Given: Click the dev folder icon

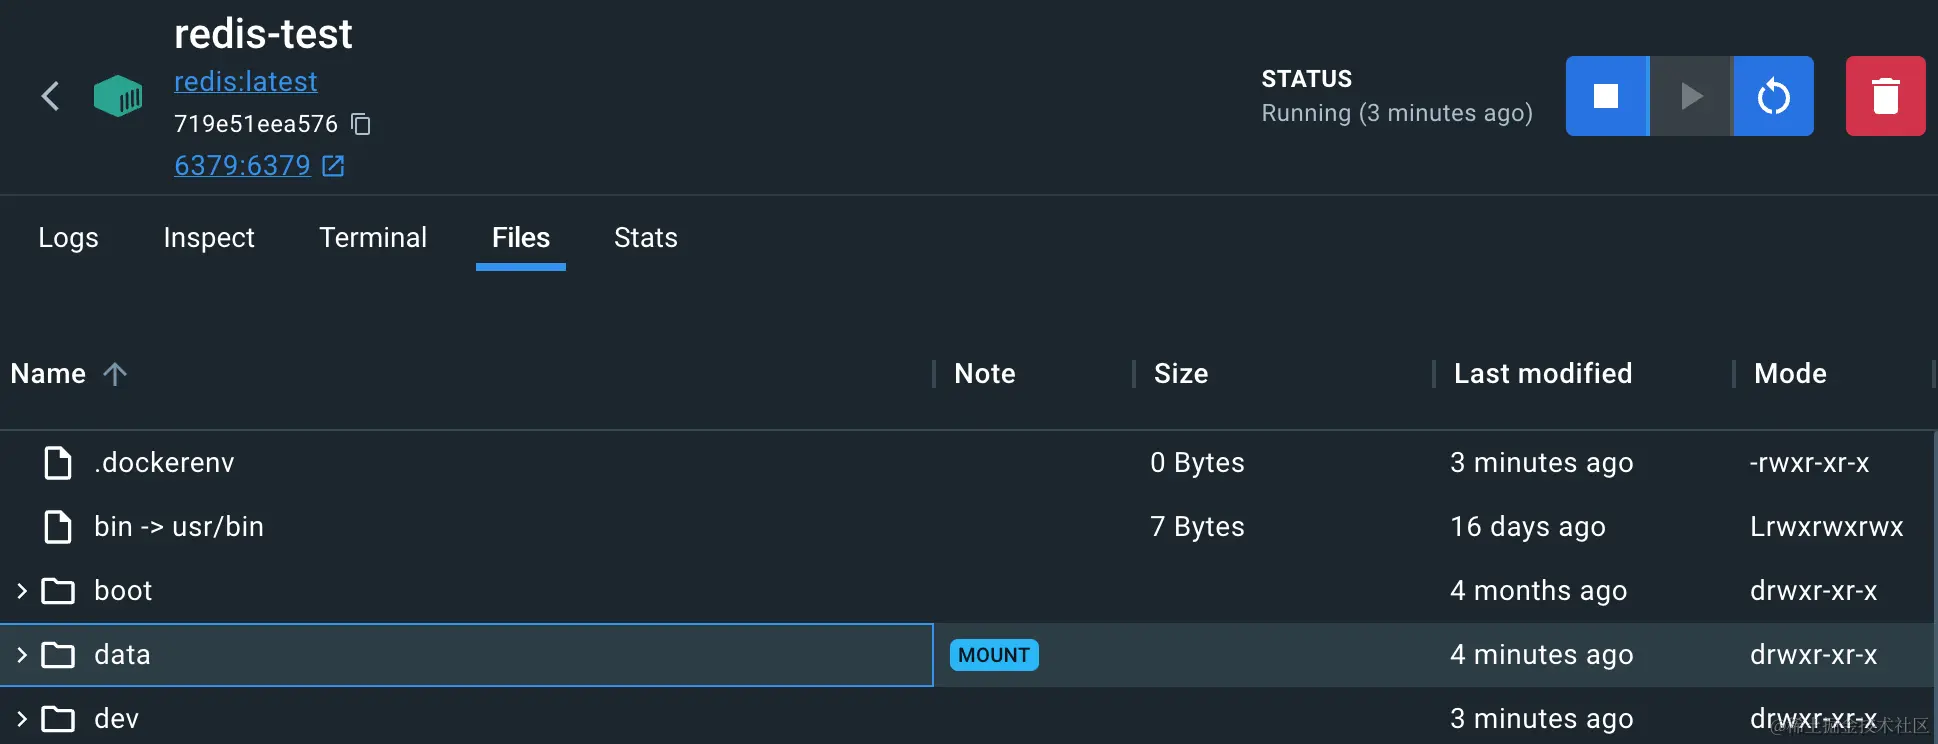Looking at the screenshot, I should click(58, 719).
